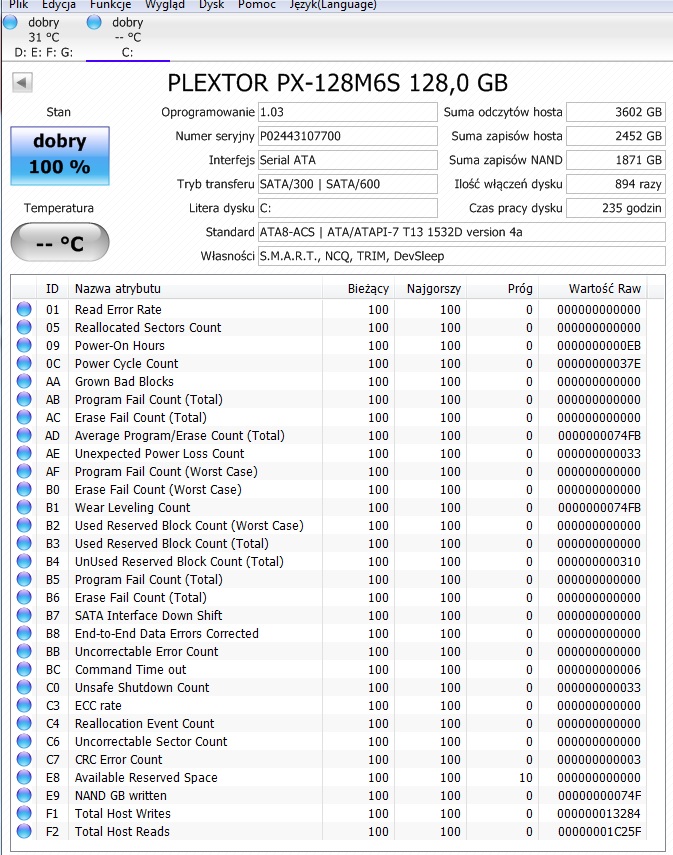Click status icon for Uncorrectable Sector Count
673x855 pixels.
[x=24, y=741]
